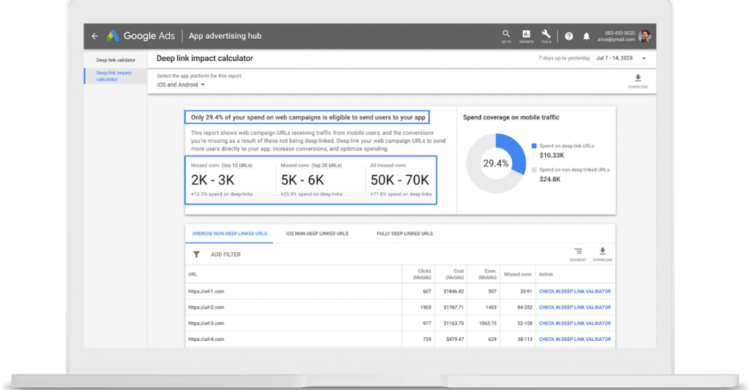
Task: Click App advertising hub title
Action: 225,36
